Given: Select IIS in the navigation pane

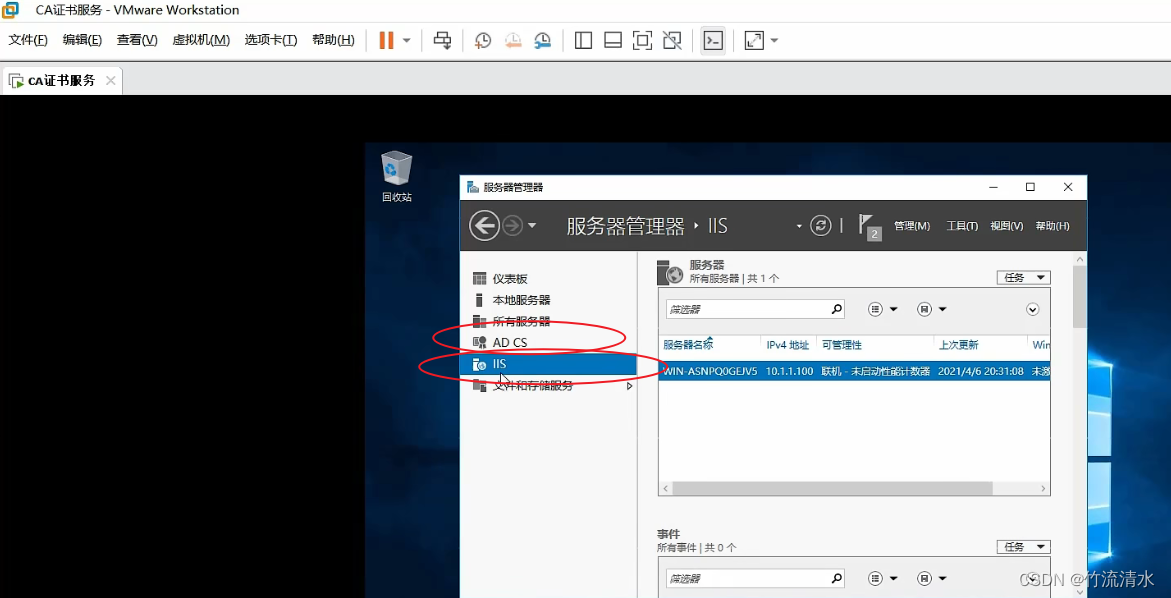Looking at the screenshot, I should pyautogui.click(x=547, y=364).
